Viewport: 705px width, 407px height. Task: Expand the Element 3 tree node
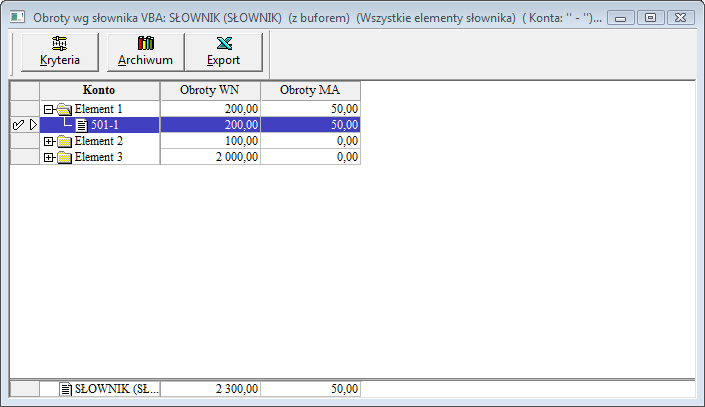point(49,157)
